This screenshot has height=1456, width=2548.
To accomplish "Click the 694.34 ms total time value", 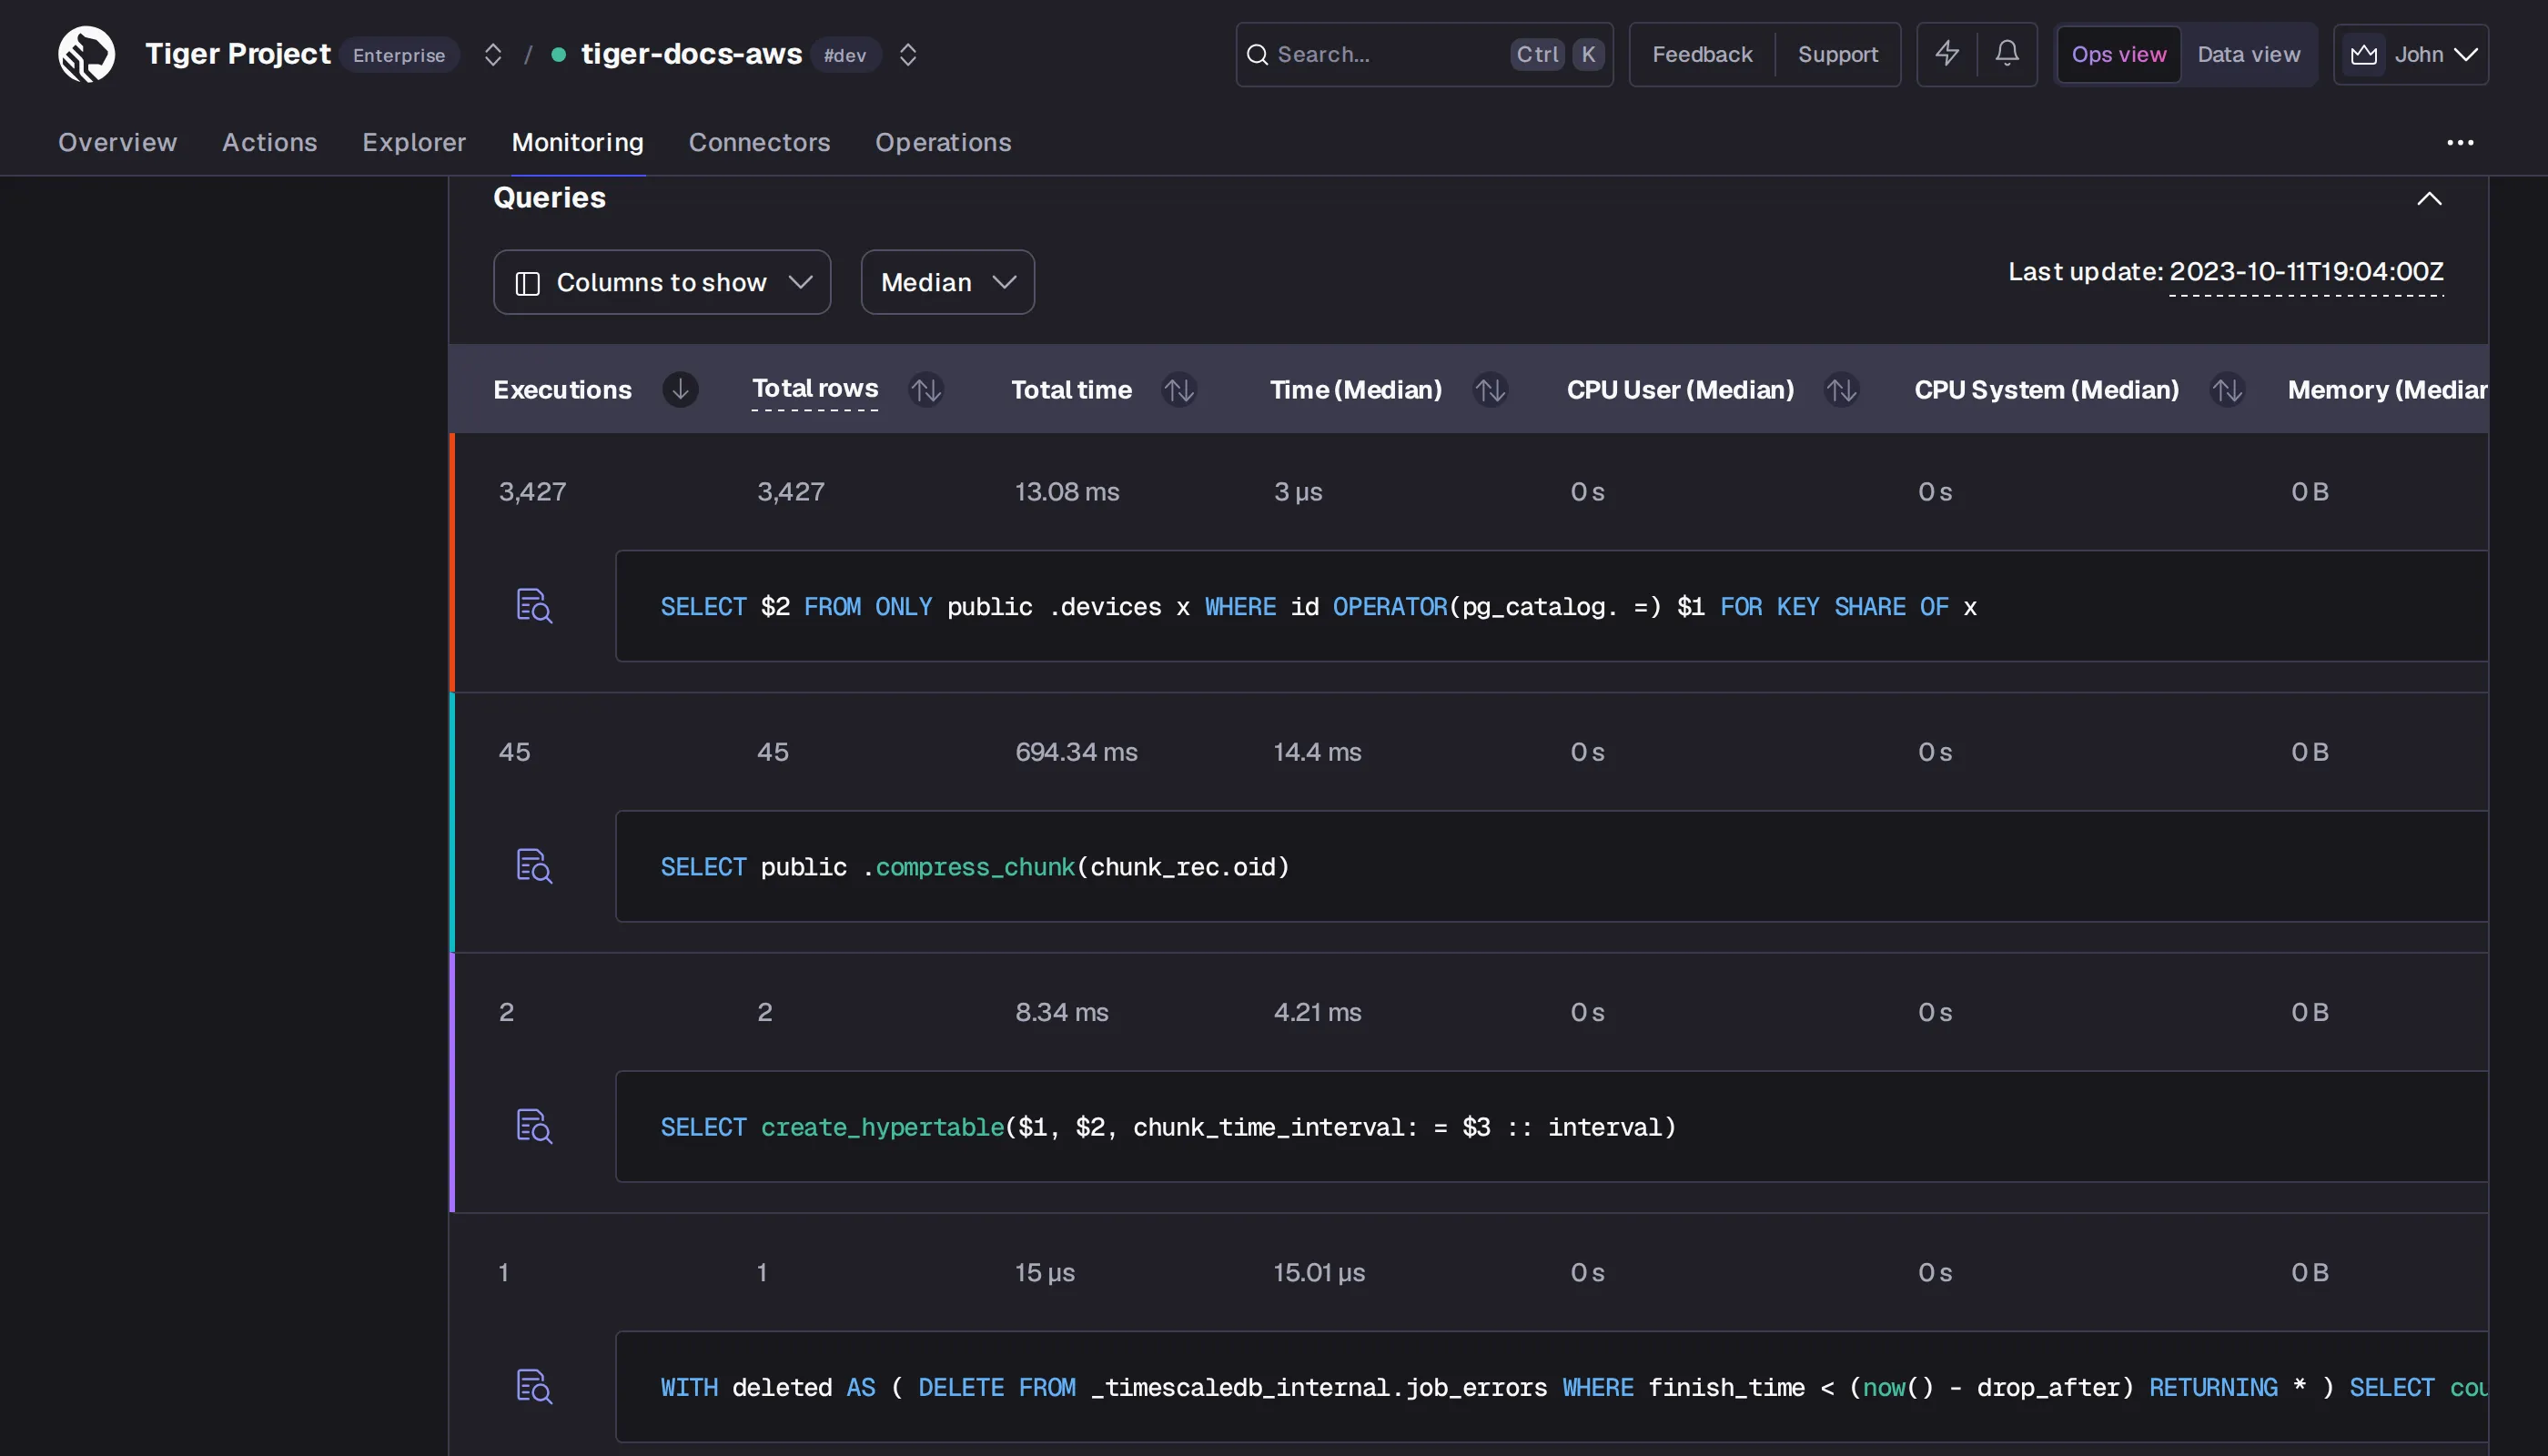I will point(1076,751).
